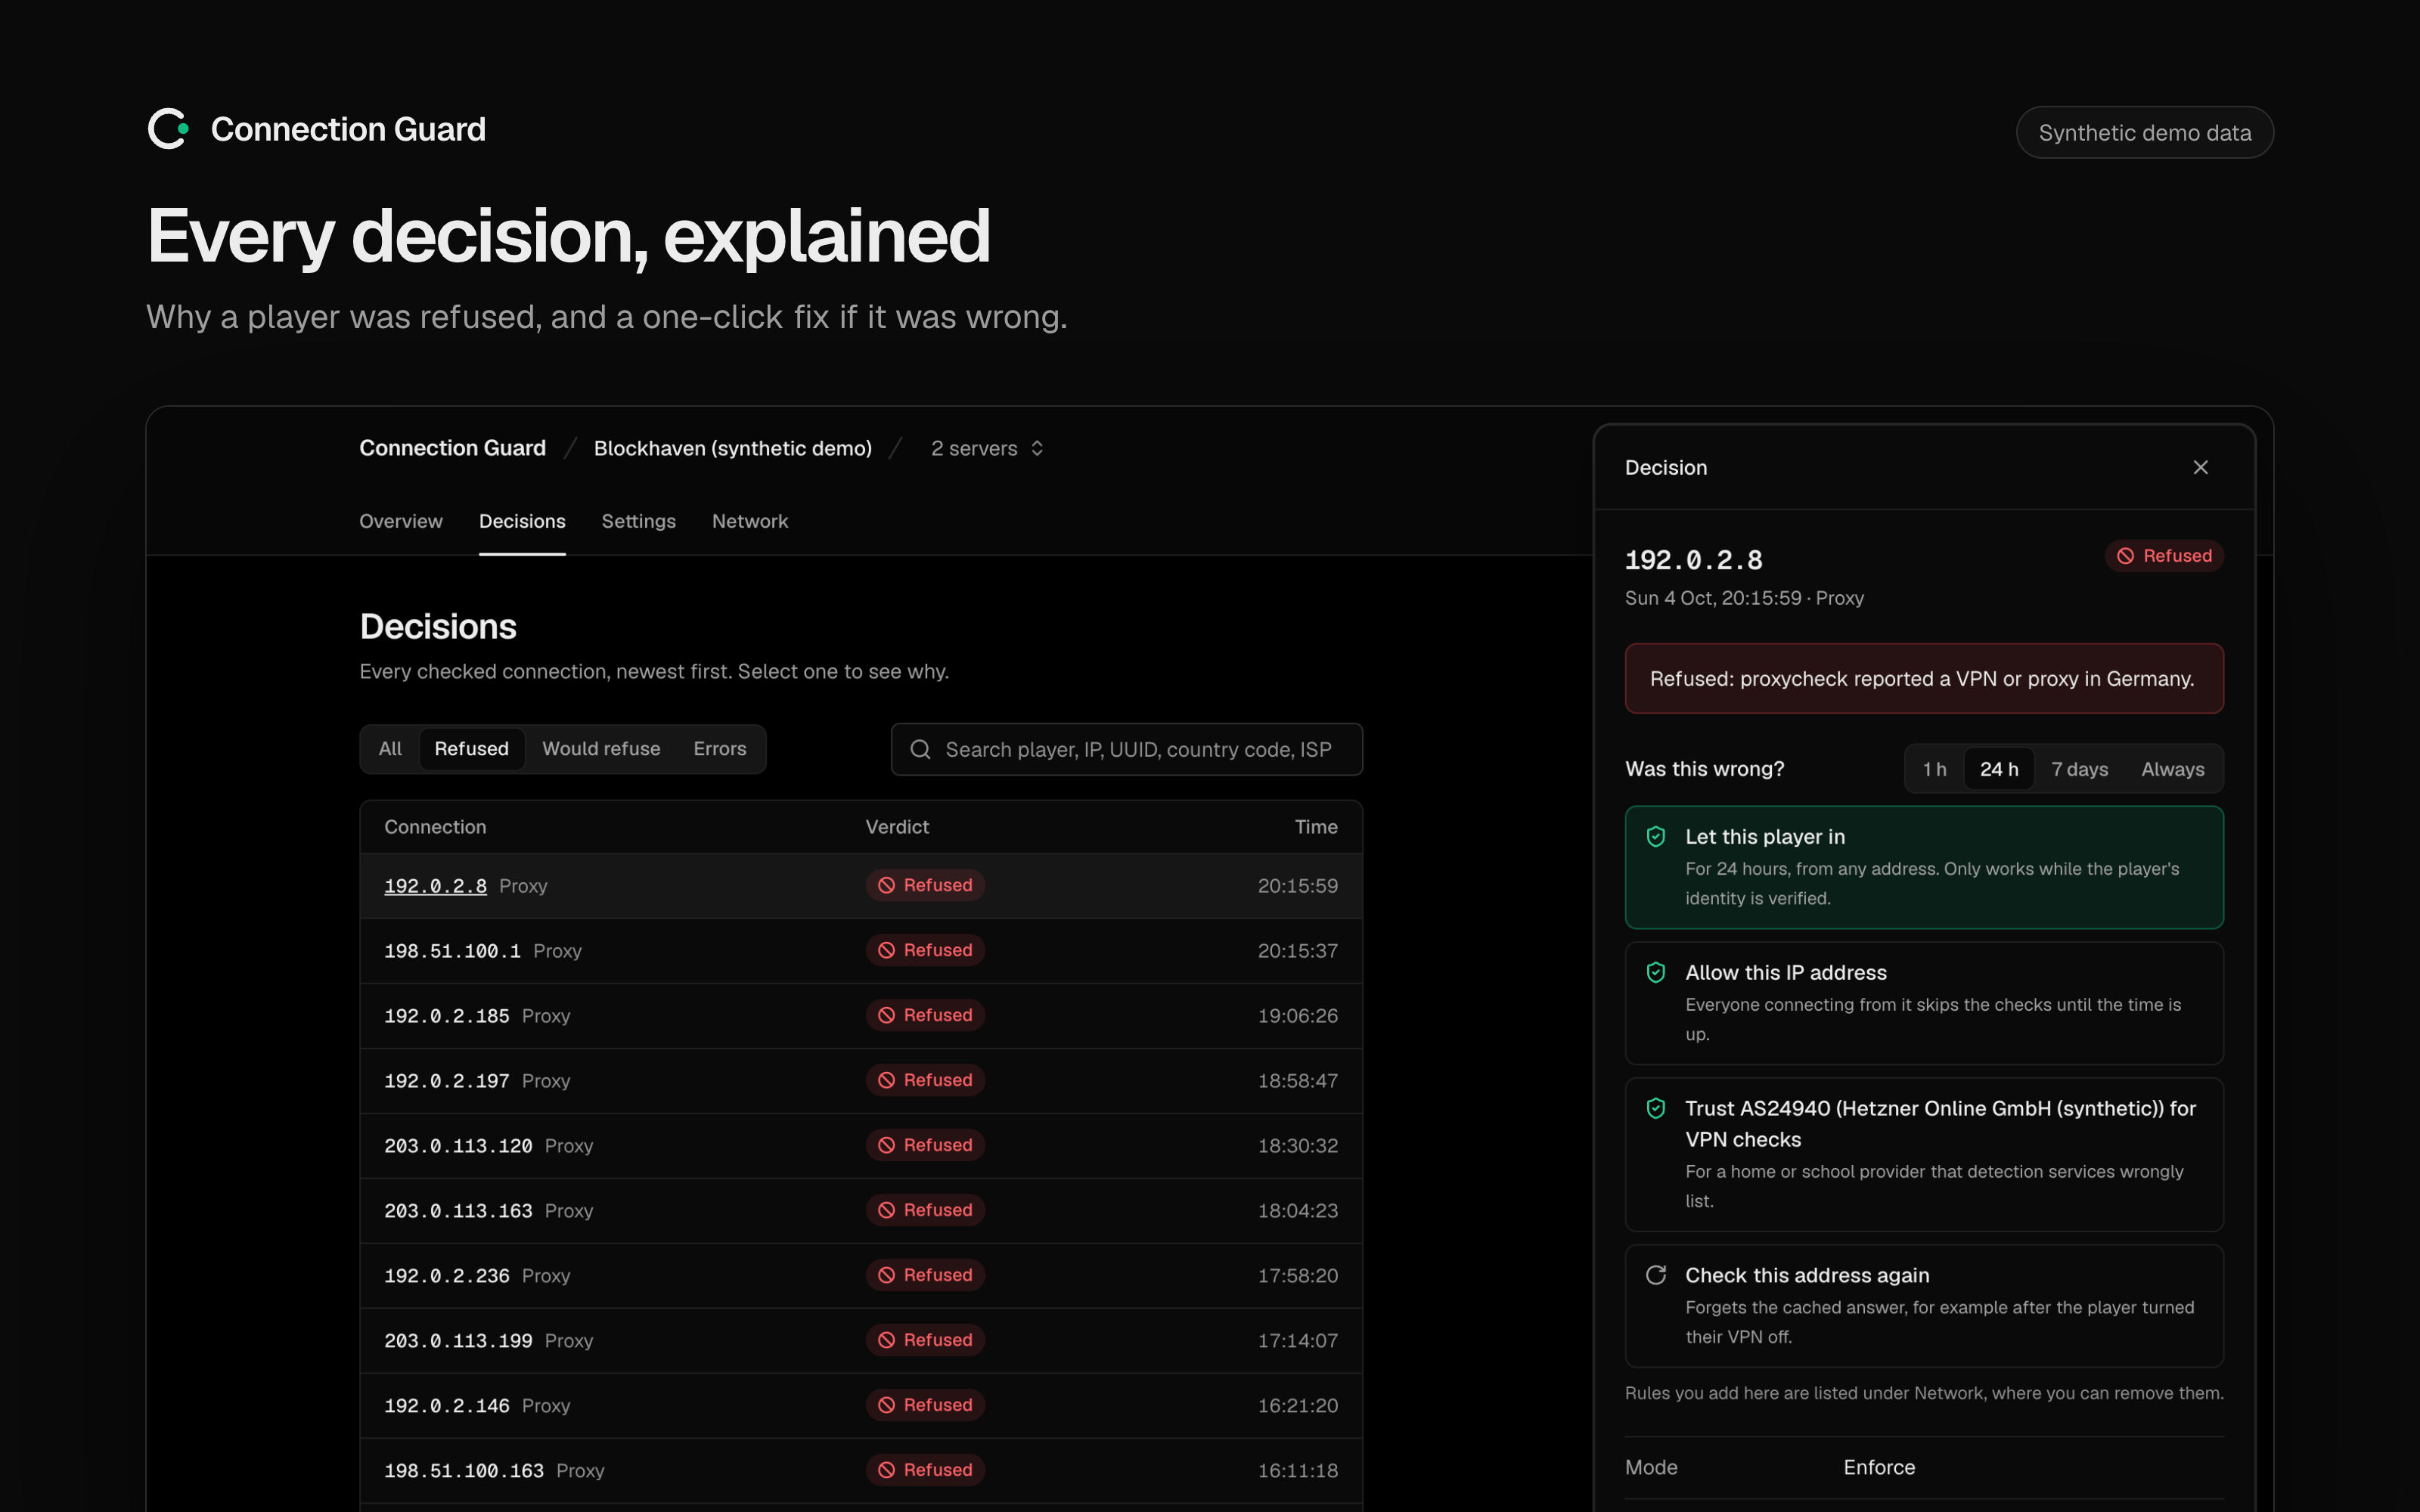Open the Settings tab

tap(638, 521)
